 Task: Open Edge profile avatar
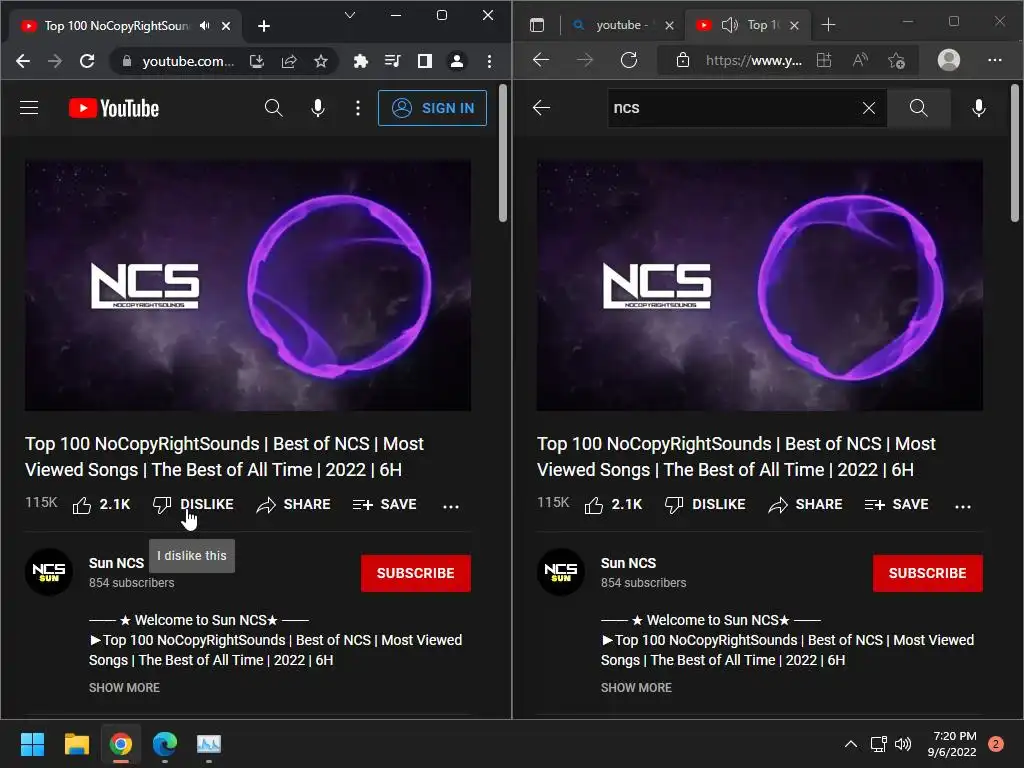(949, 60)
